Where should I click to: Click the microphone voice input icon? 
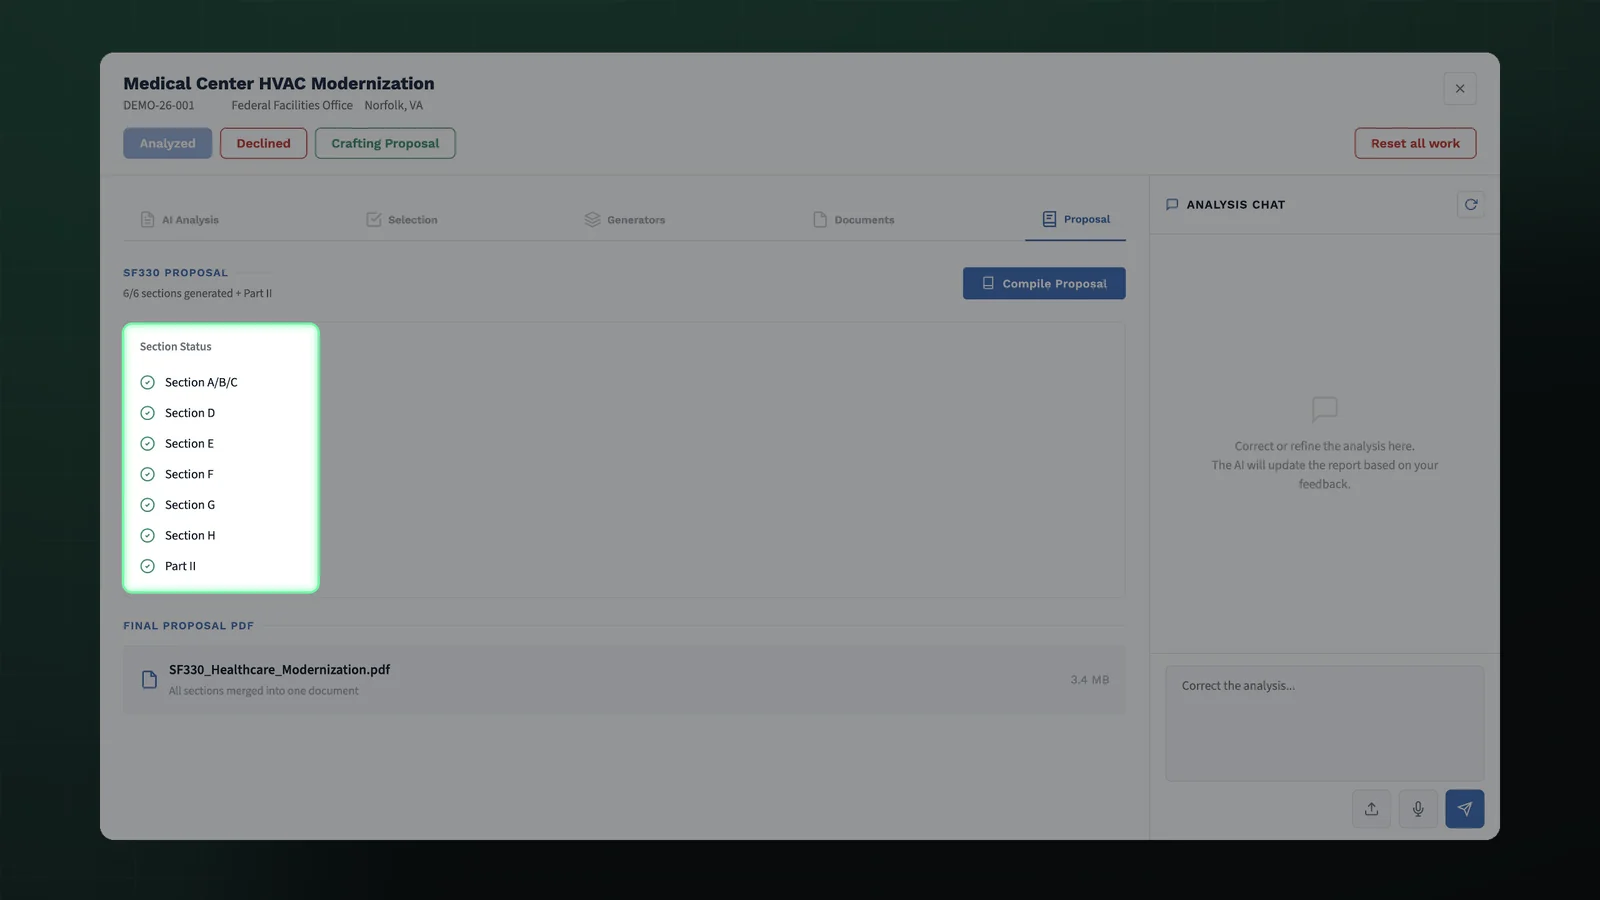click(1418, 809)
